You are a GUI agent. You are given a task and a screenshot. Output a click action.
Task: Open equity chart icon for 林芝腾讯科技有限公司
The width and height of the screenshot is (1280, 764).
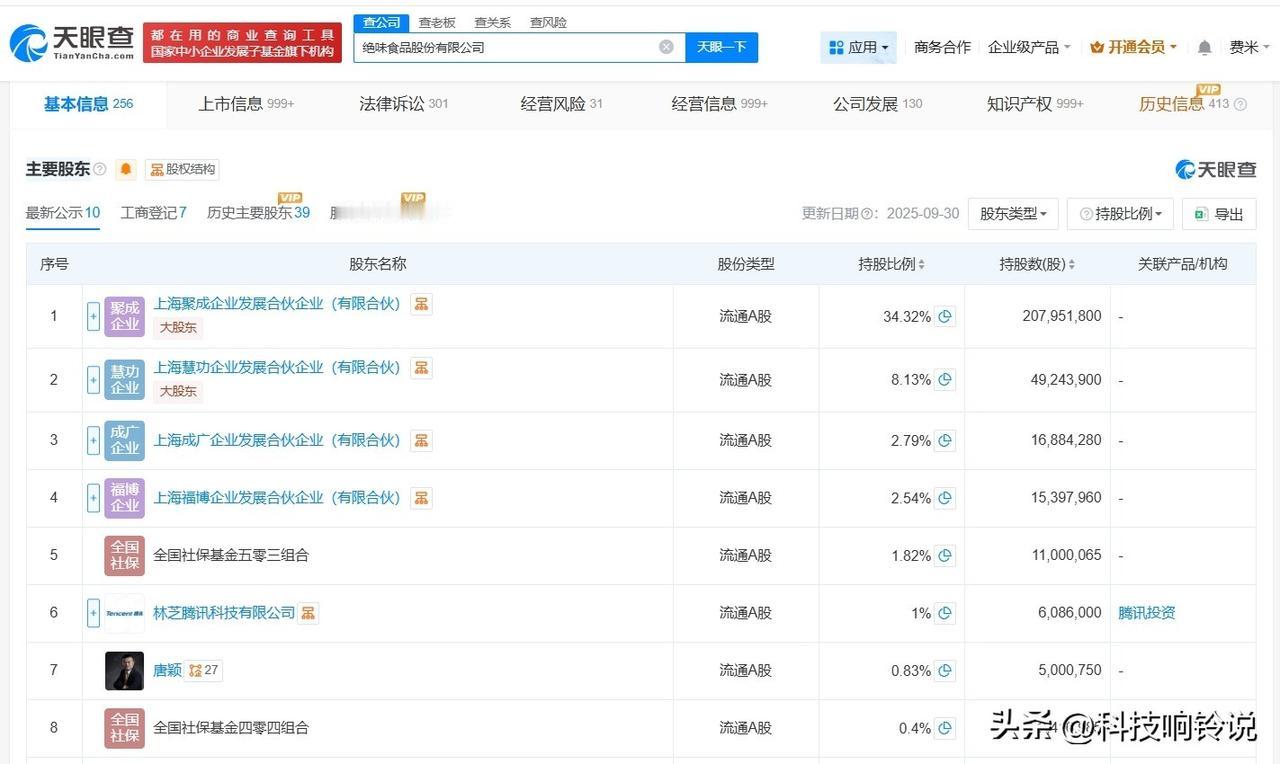pyautogui.click(x=308, y=613)
